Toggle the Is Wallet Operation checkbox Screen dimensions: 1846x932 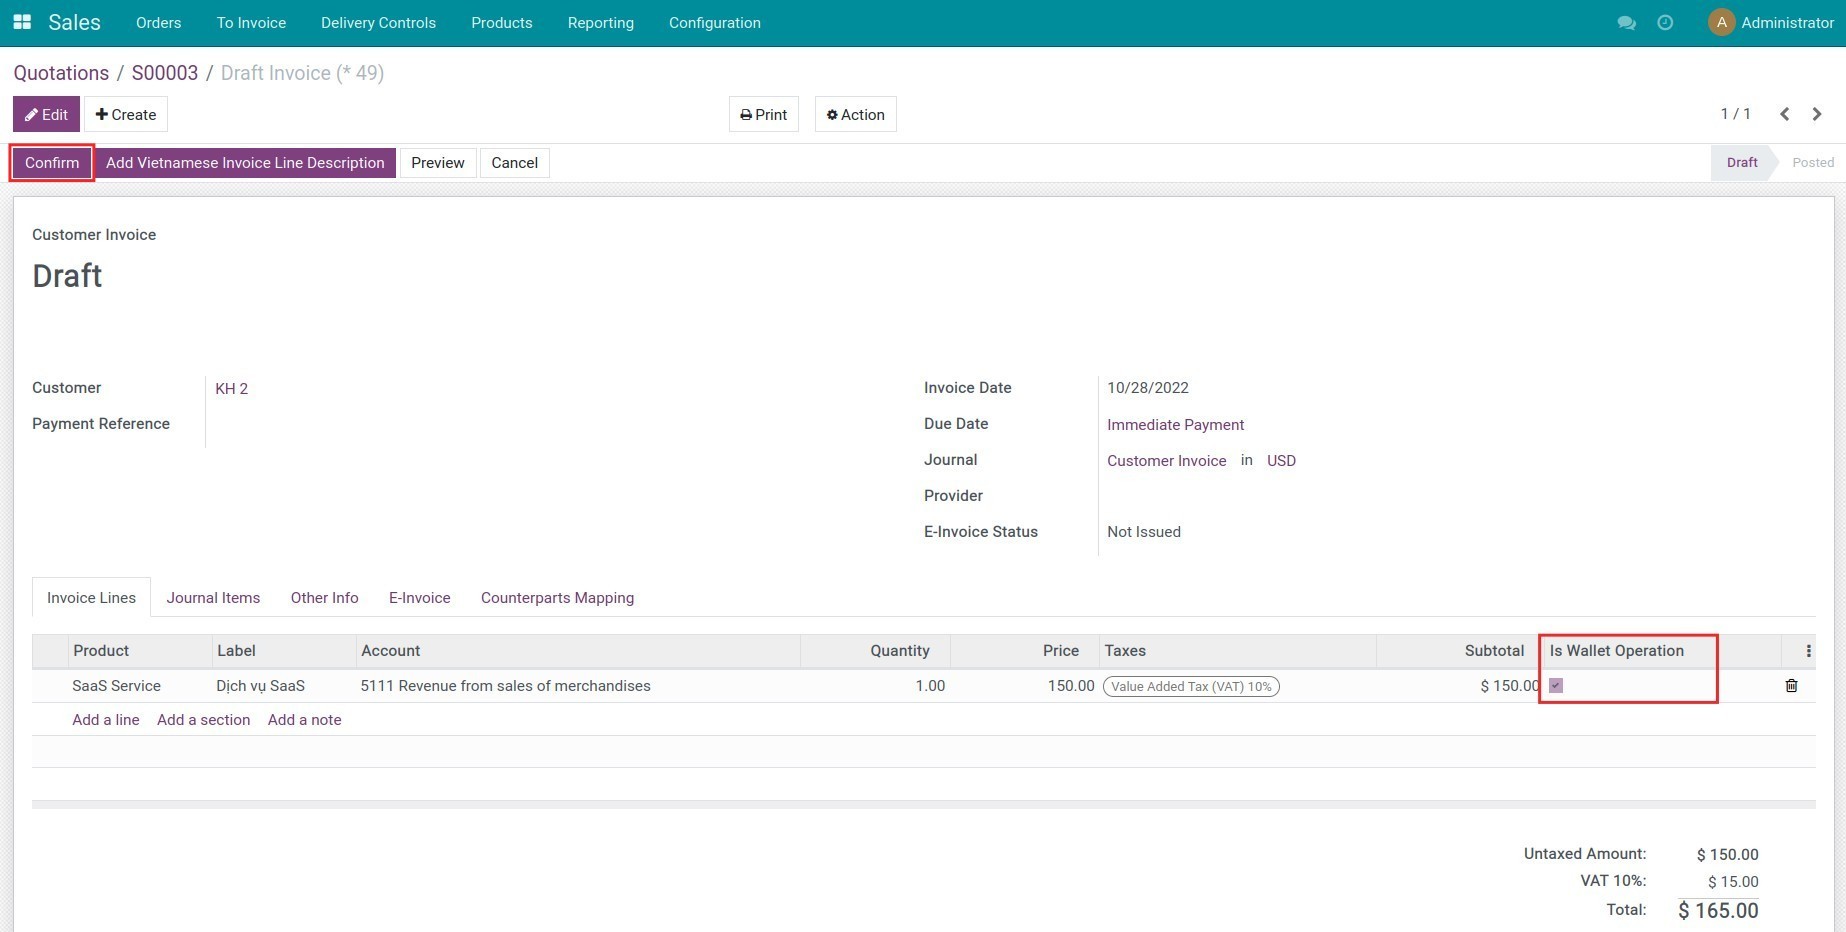point(1556,686)
